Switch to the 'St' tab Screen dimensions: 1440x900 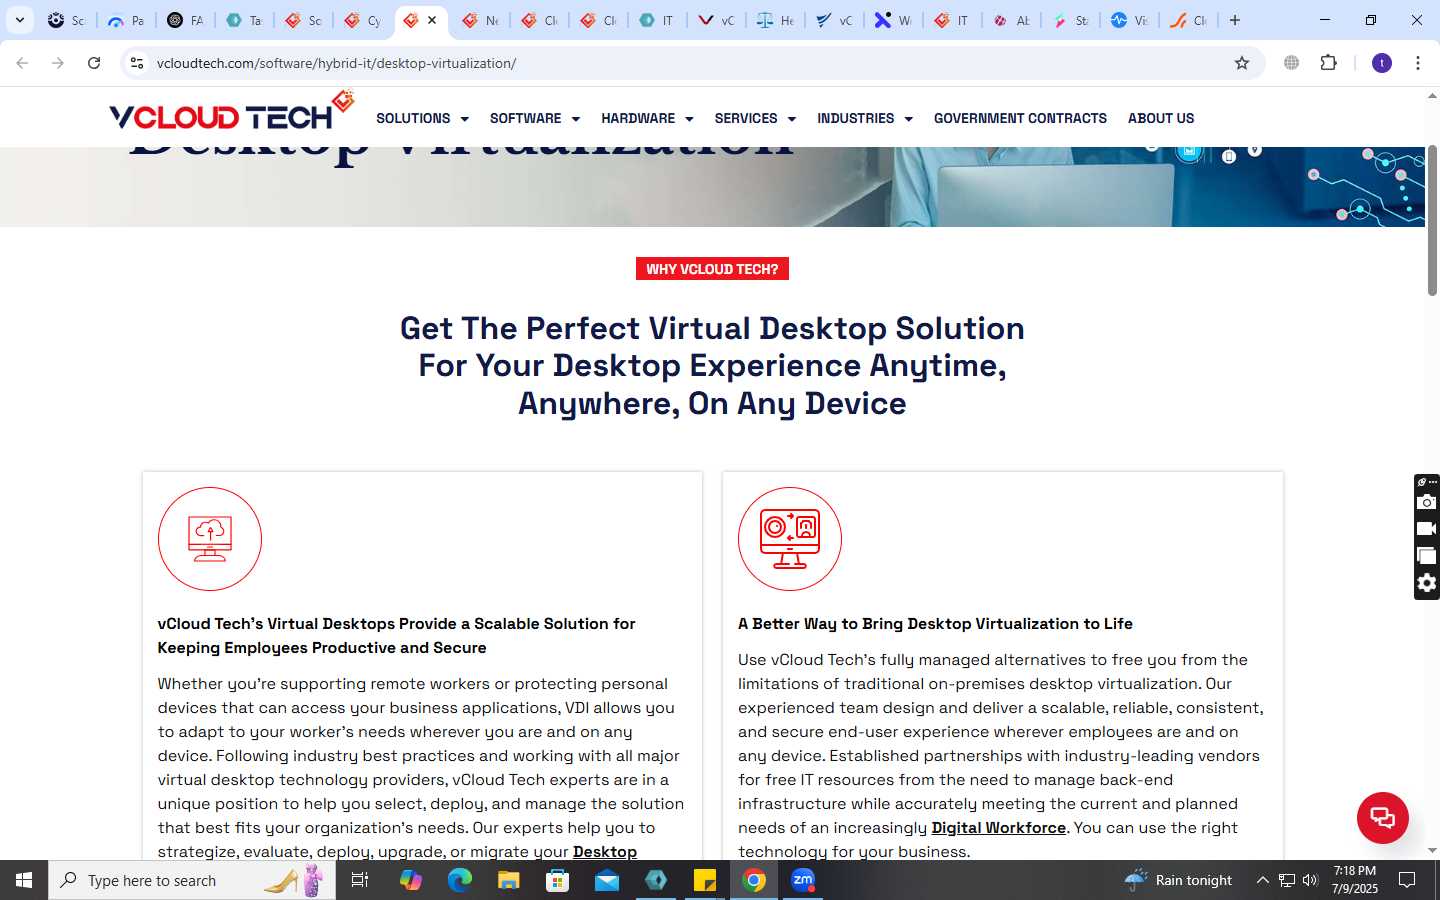tap(1070, 20)
